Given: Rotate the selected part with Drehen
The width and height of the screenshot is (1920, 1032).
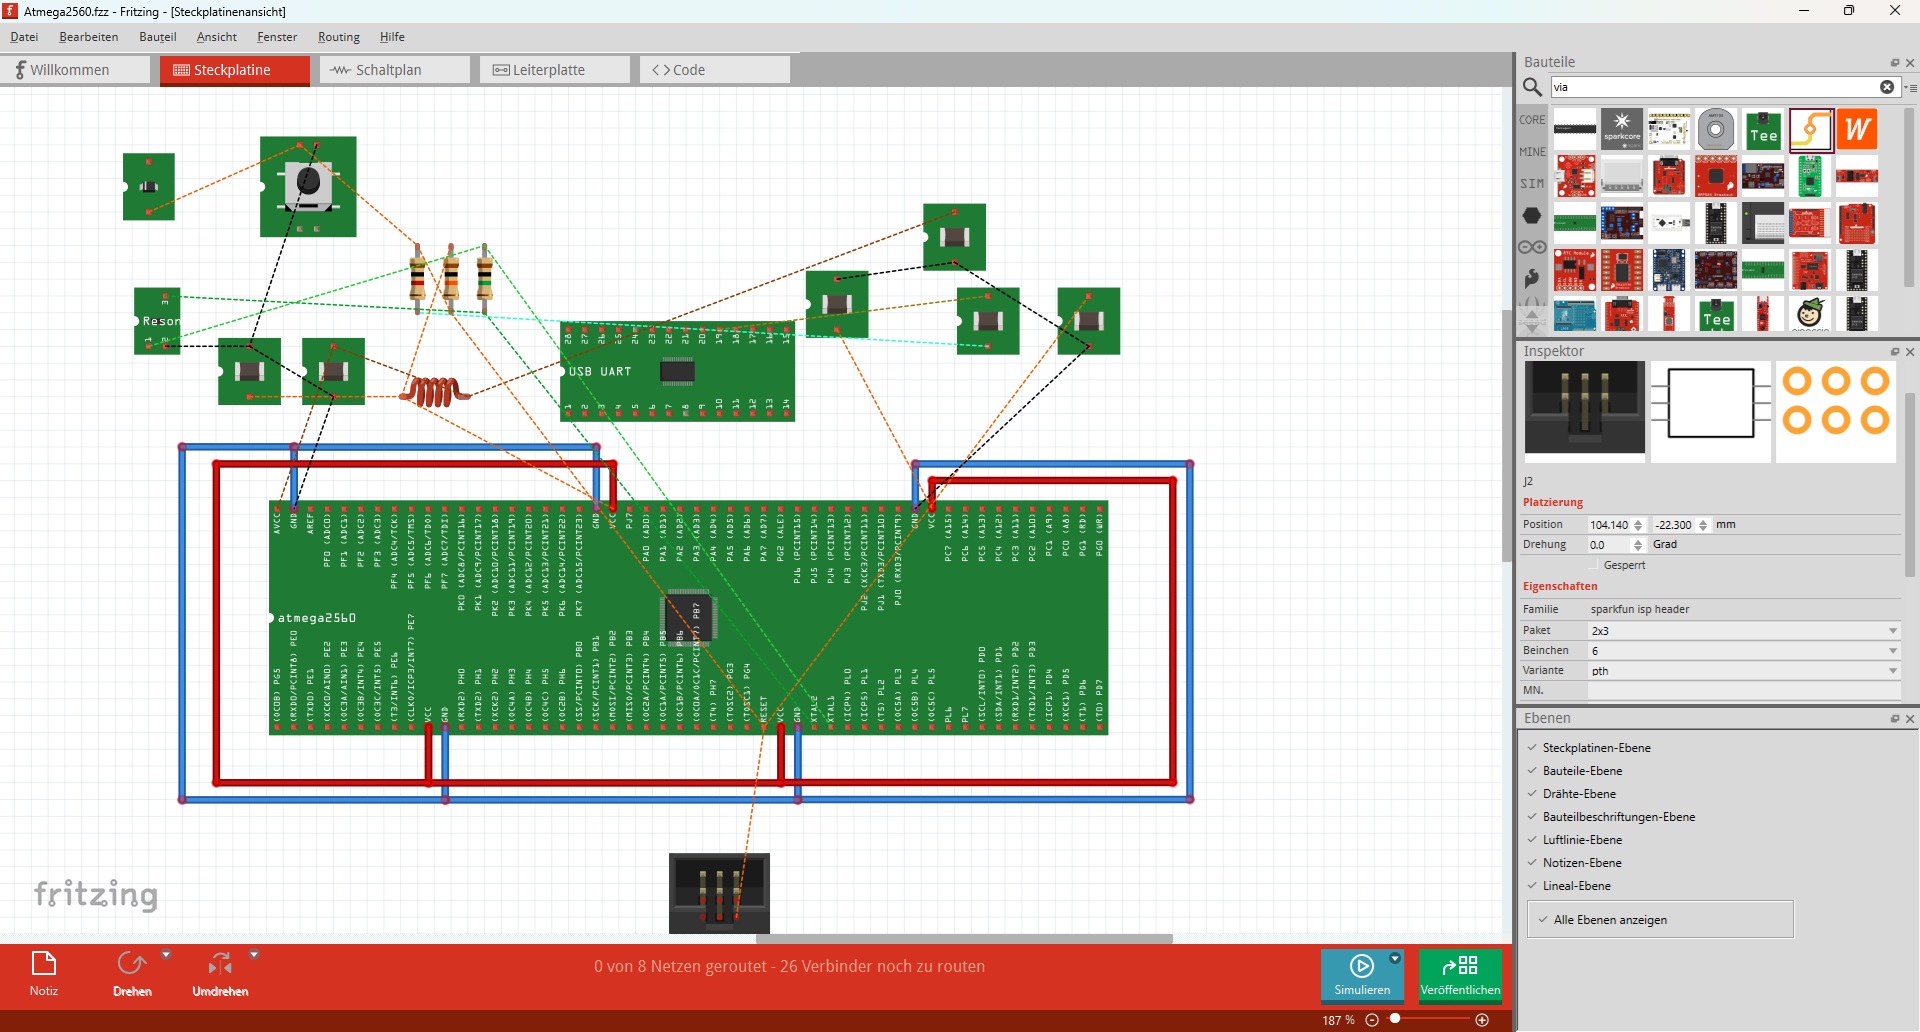Looking at the screenshot, I should (x=131, y=972).
